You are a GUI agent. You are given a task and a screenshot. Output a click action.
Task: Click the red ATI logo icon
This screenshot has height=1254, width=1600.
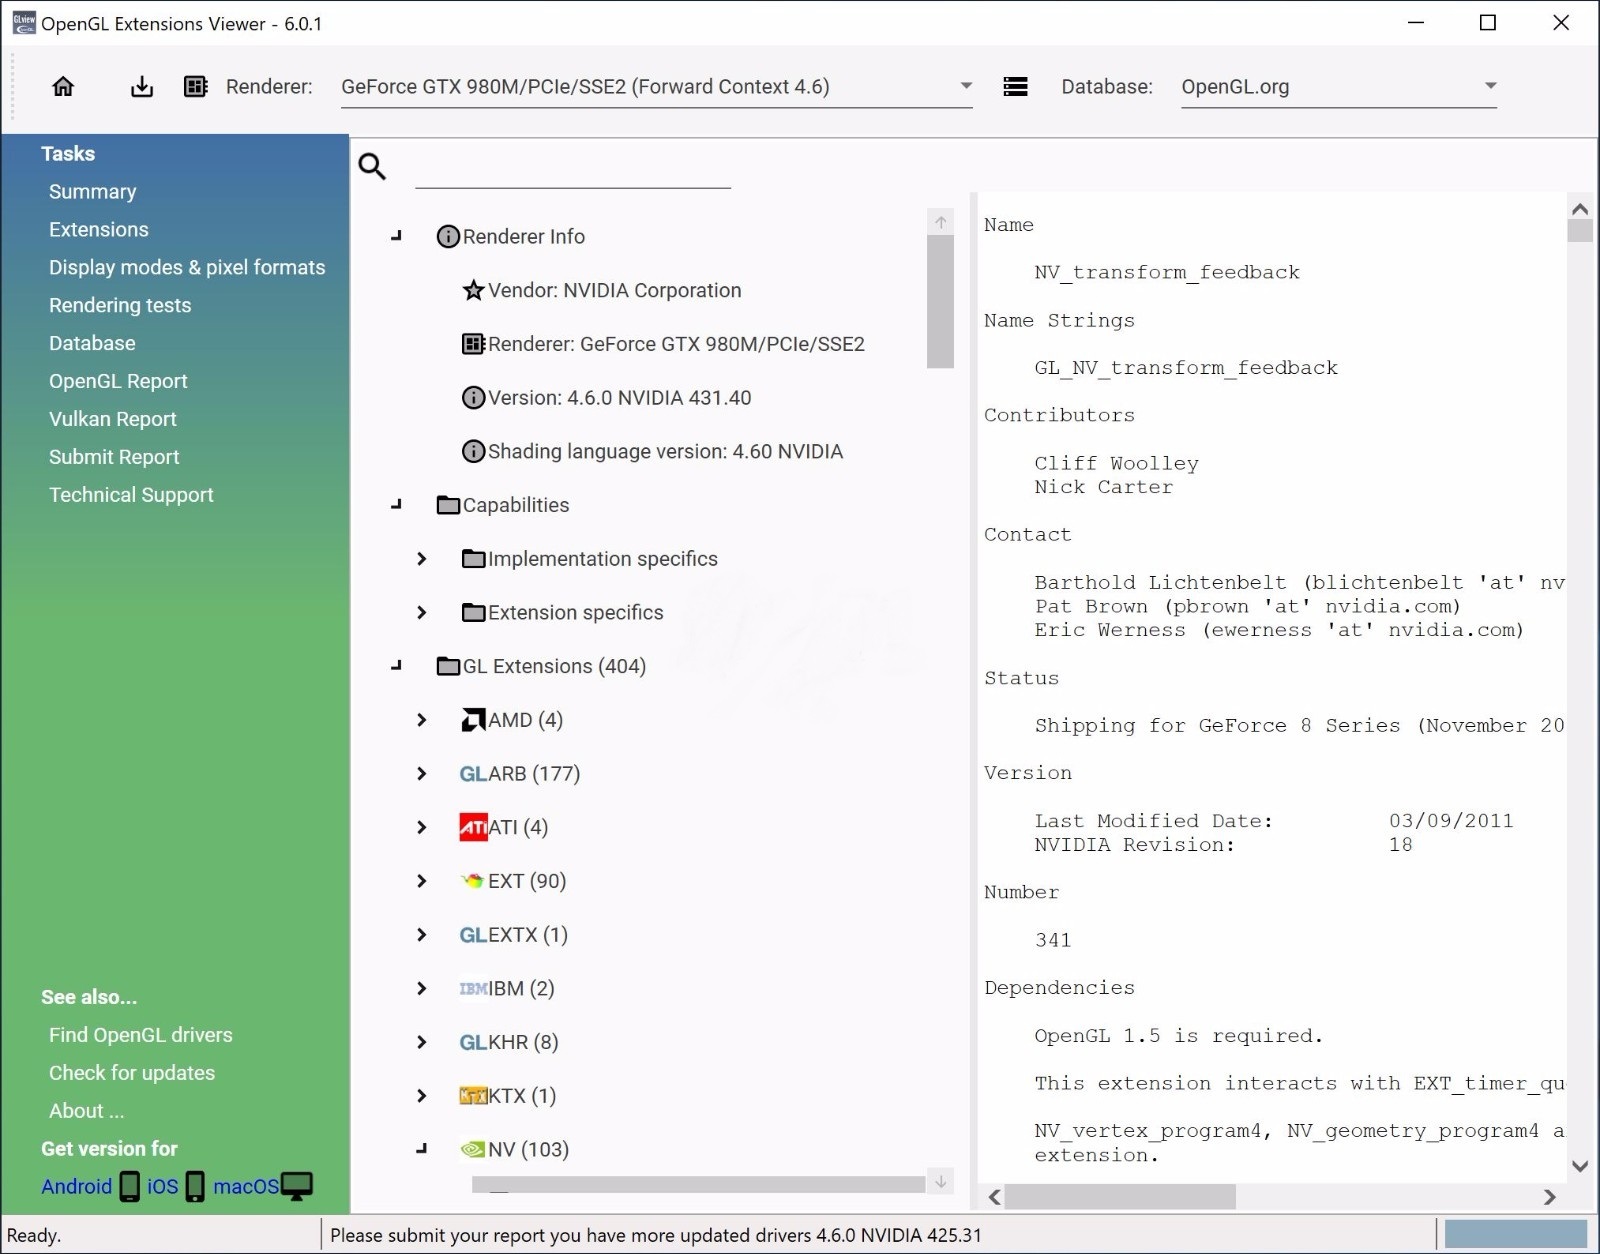tap(473, 827)
